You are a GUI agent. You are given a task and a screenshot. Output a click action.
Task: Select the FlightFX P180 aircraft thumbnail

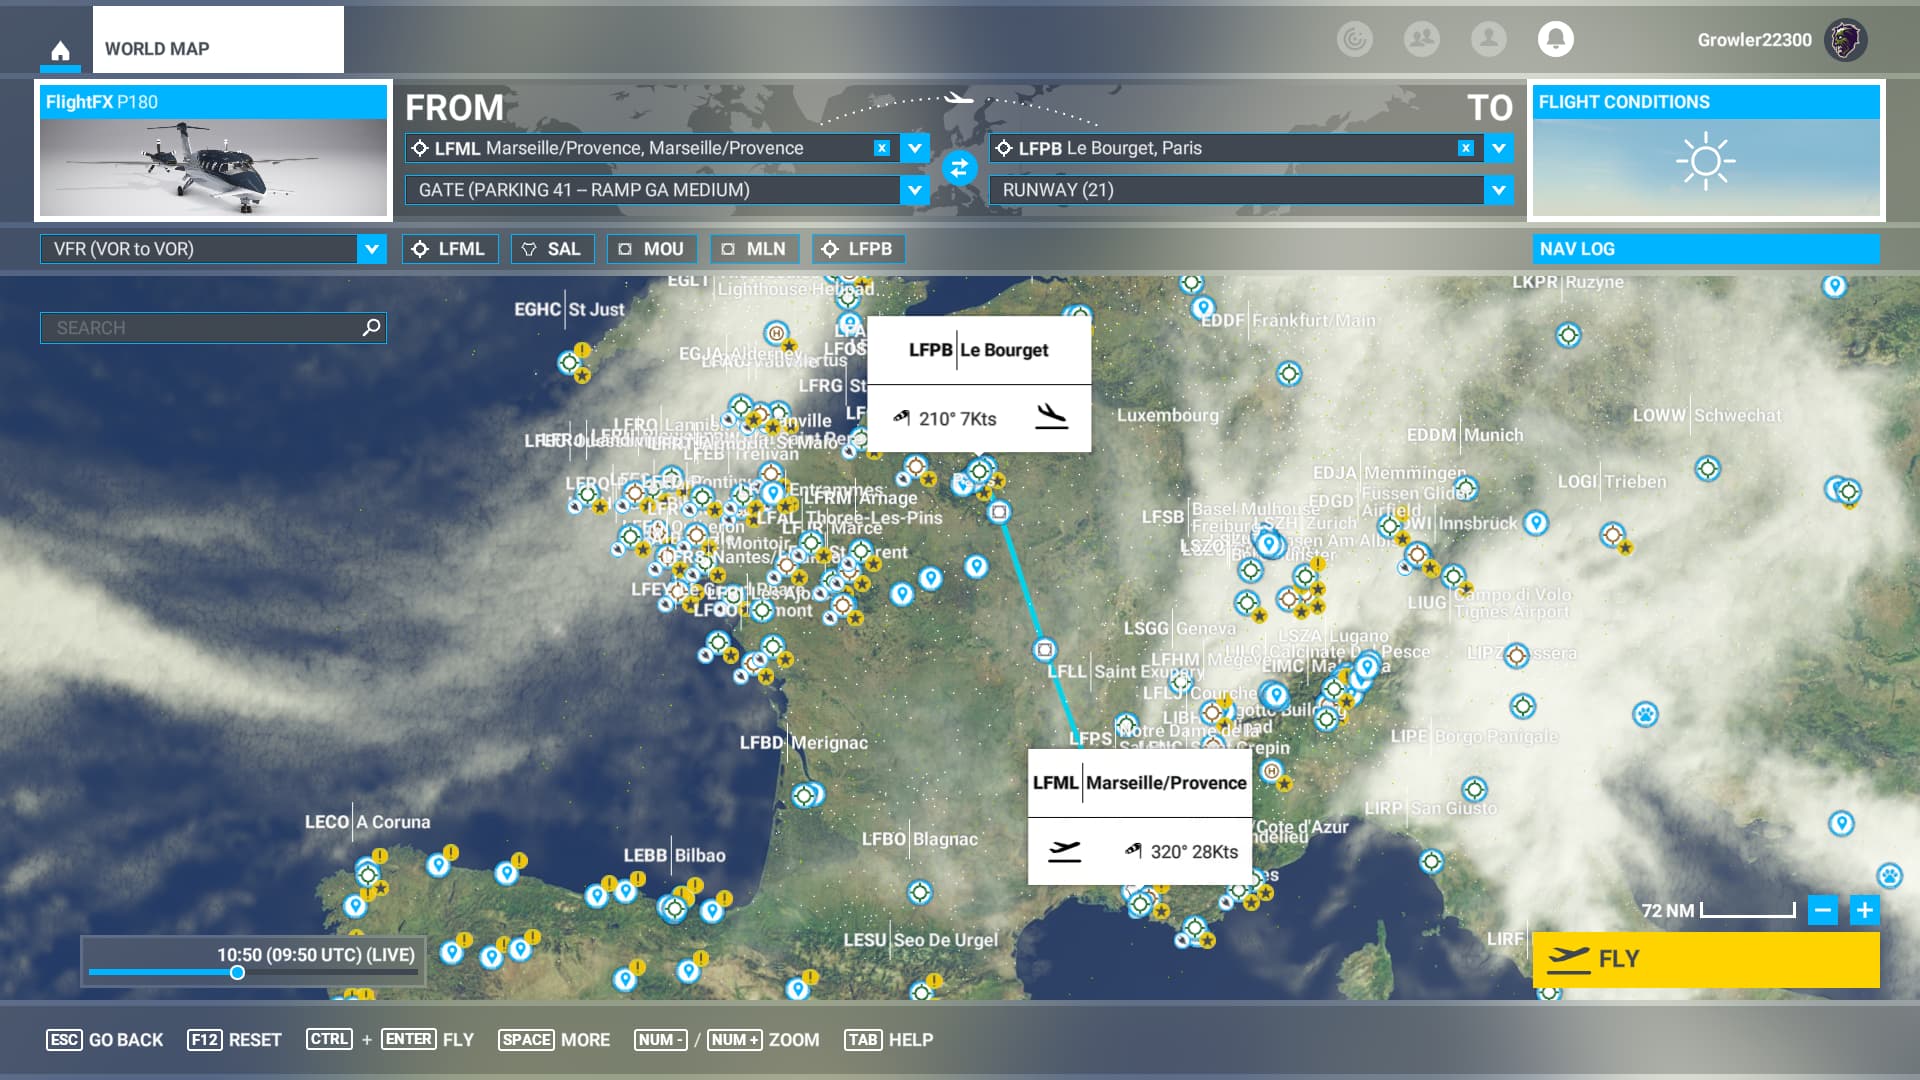coord(213,150)
